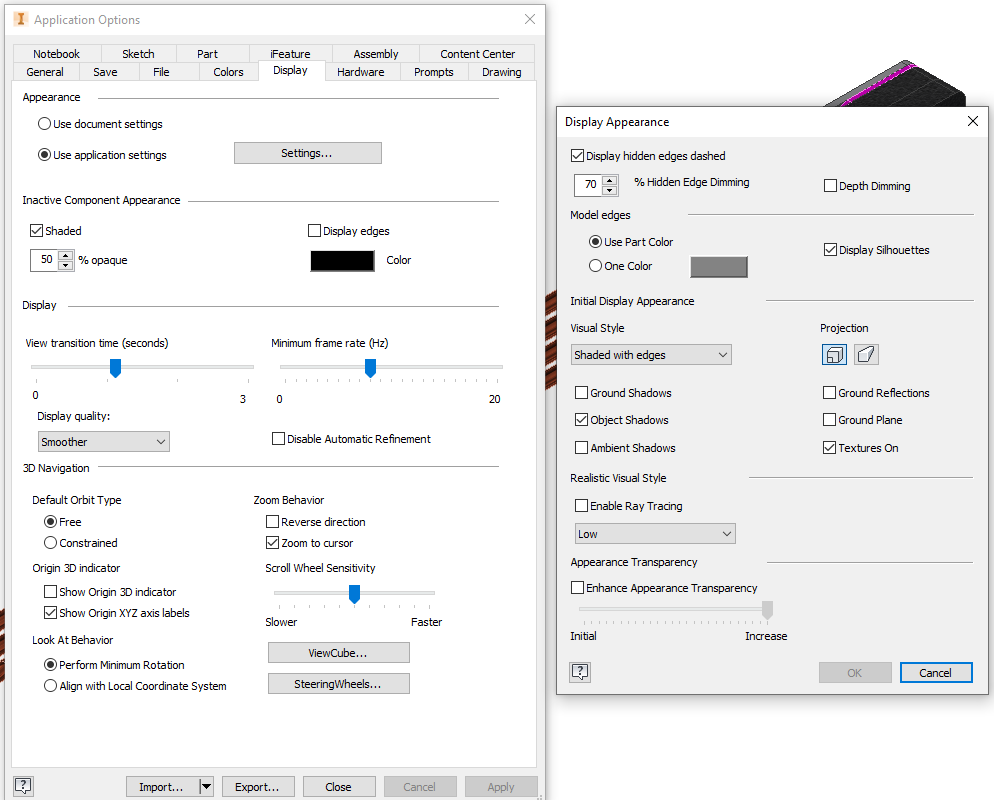Select the Constrained orbit type

coord(51,543)
